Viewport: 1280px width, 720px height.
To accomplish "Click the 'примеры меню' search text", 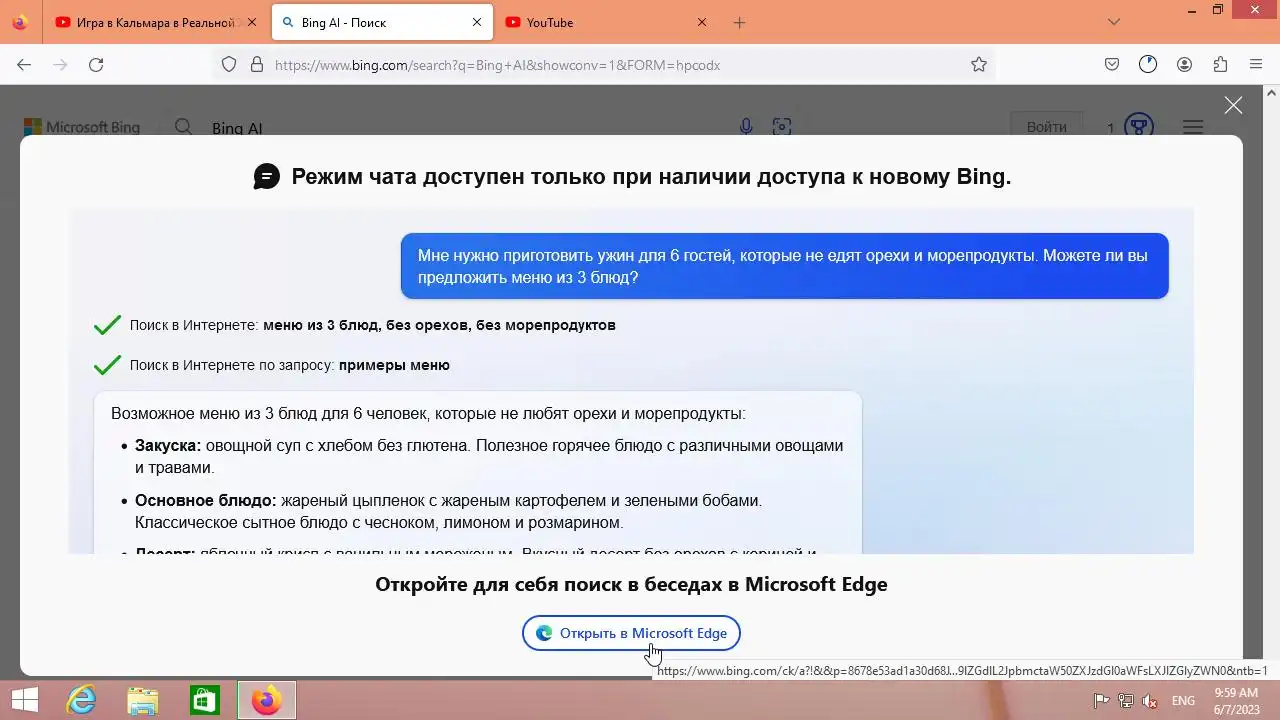I will click(x=394, y=365).
